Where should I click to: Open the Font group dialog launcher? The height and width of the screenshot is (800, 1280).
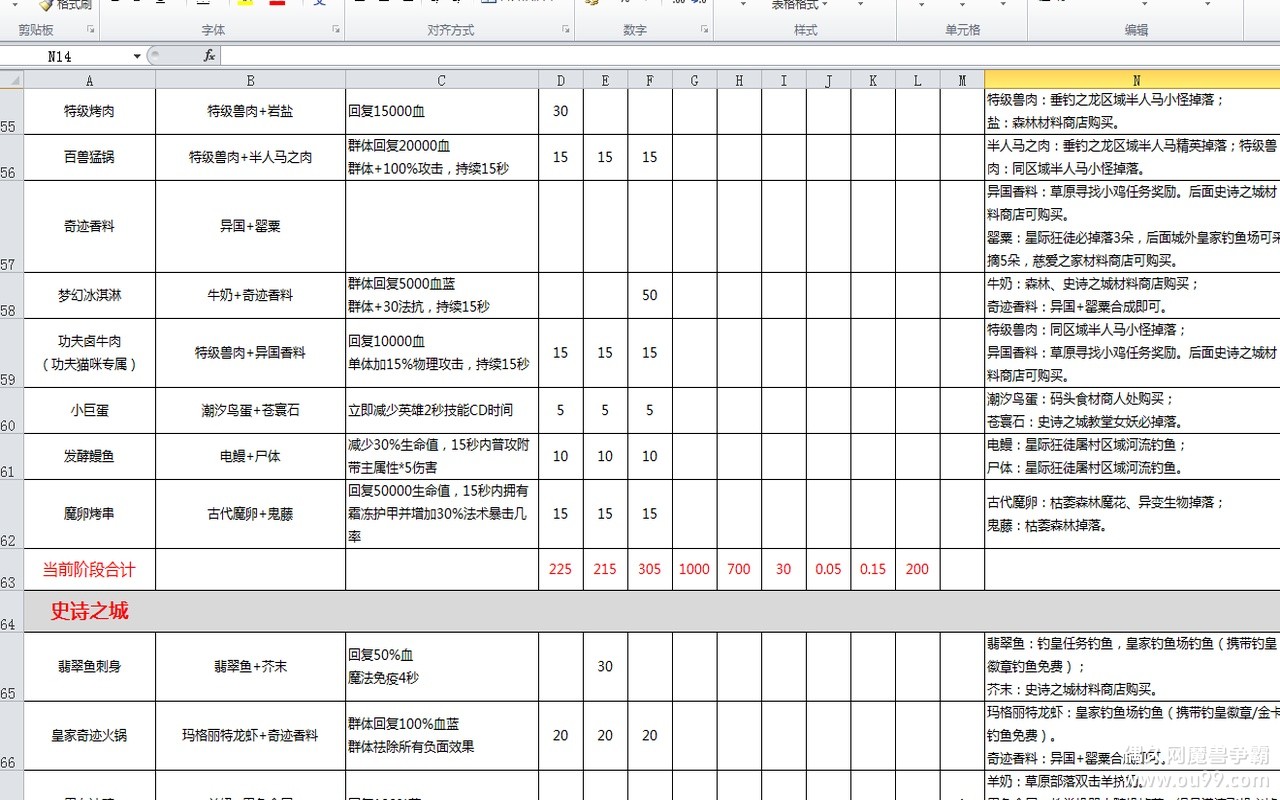335,31
